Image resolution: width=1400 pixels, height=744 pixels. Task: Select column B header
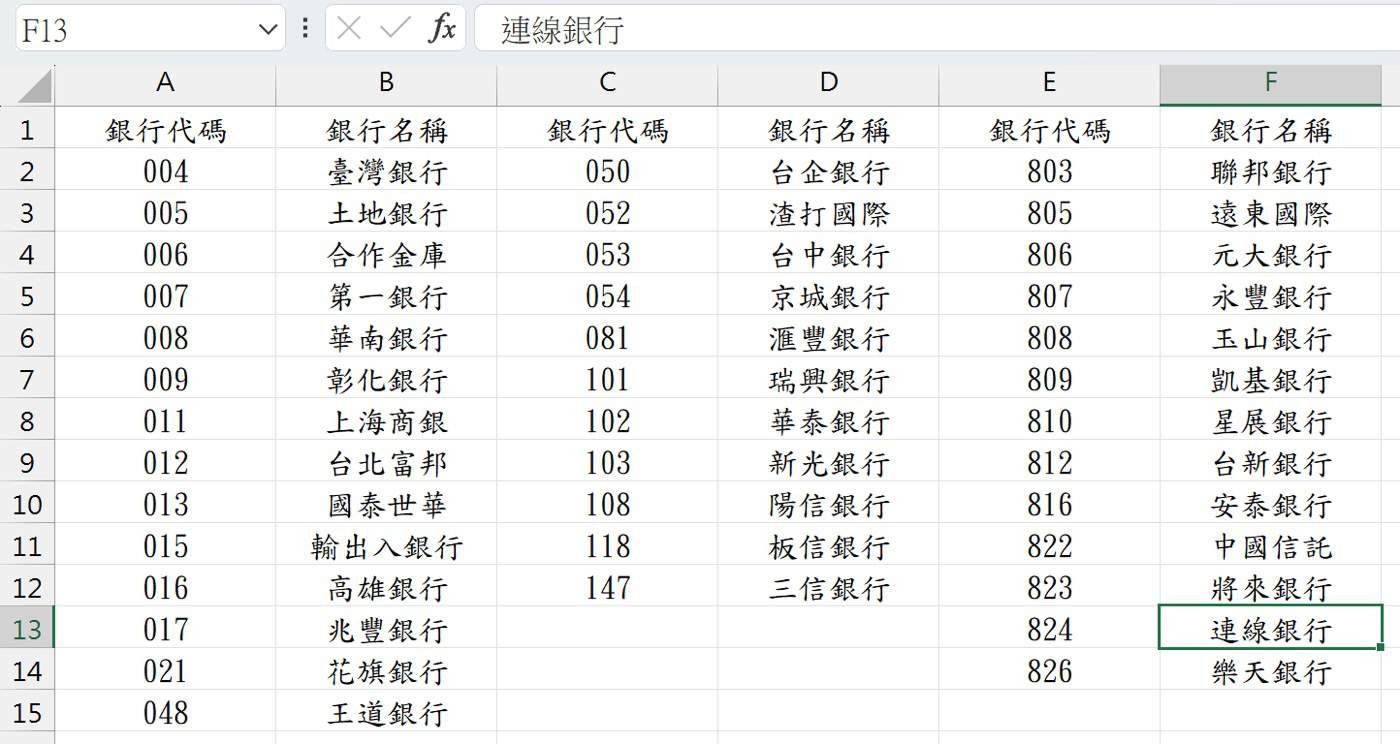coord(386,83)
